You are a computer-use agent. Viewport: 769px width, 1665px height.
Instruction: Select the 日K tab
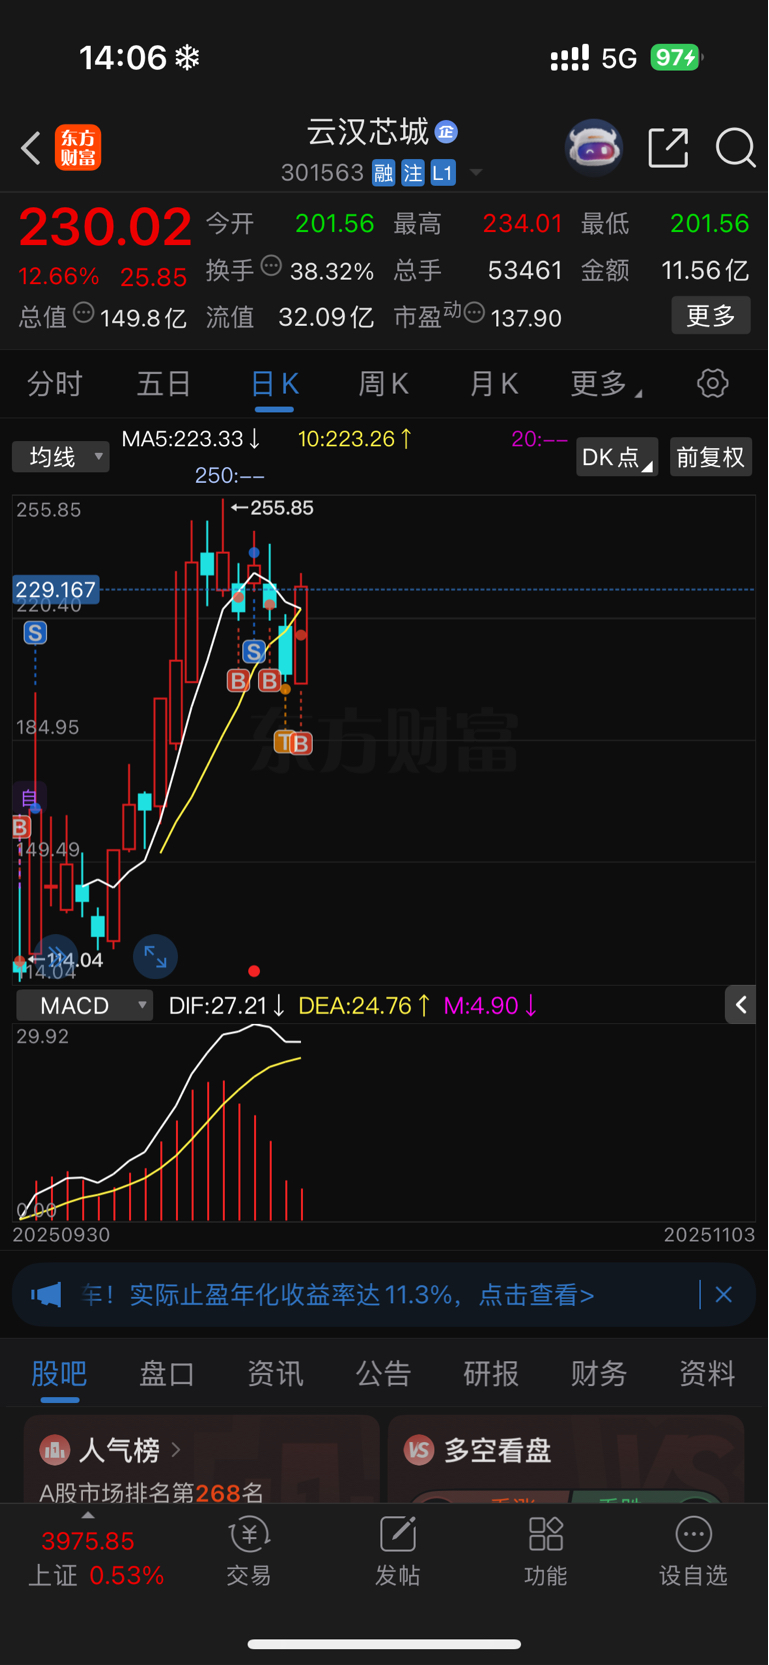click(x=274, y=383)
